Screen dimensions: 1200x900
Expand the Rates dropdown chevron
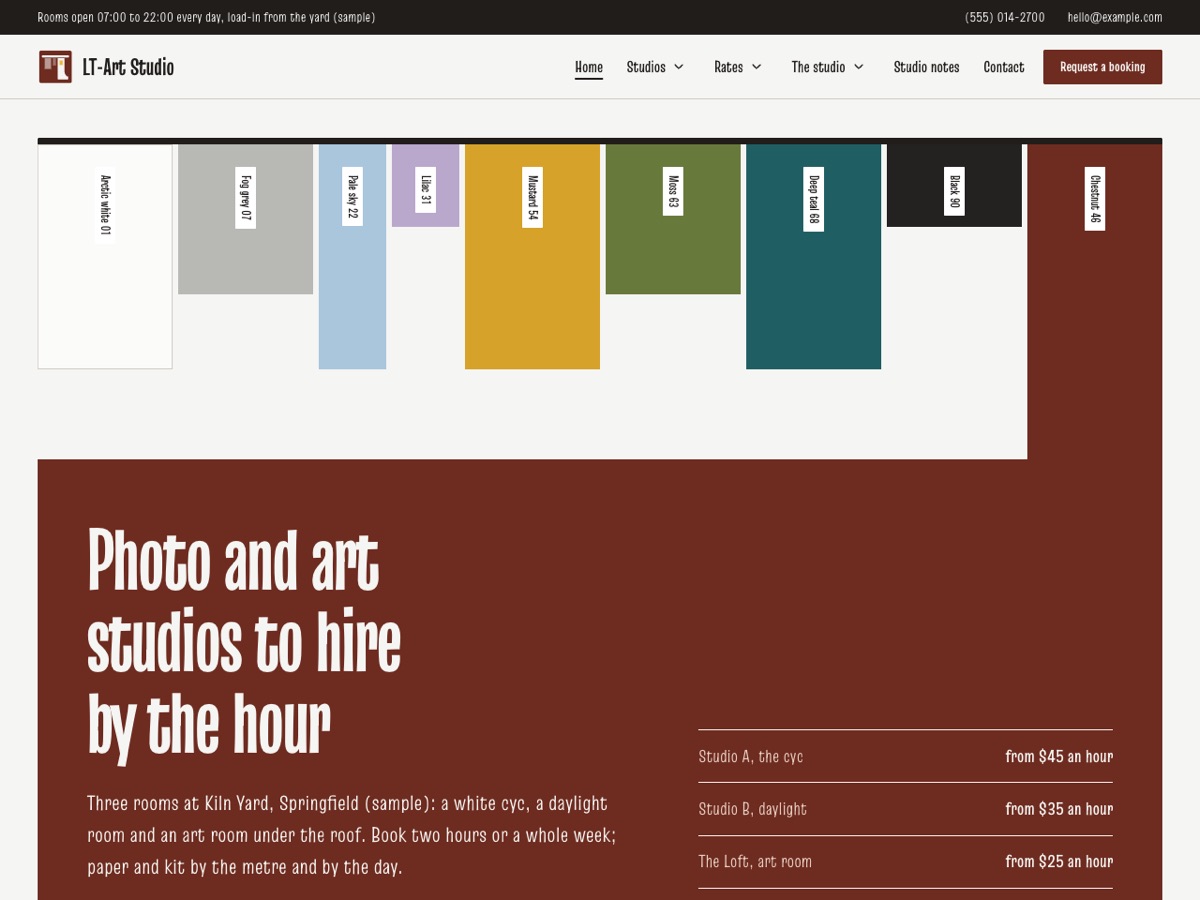[757, 67]
